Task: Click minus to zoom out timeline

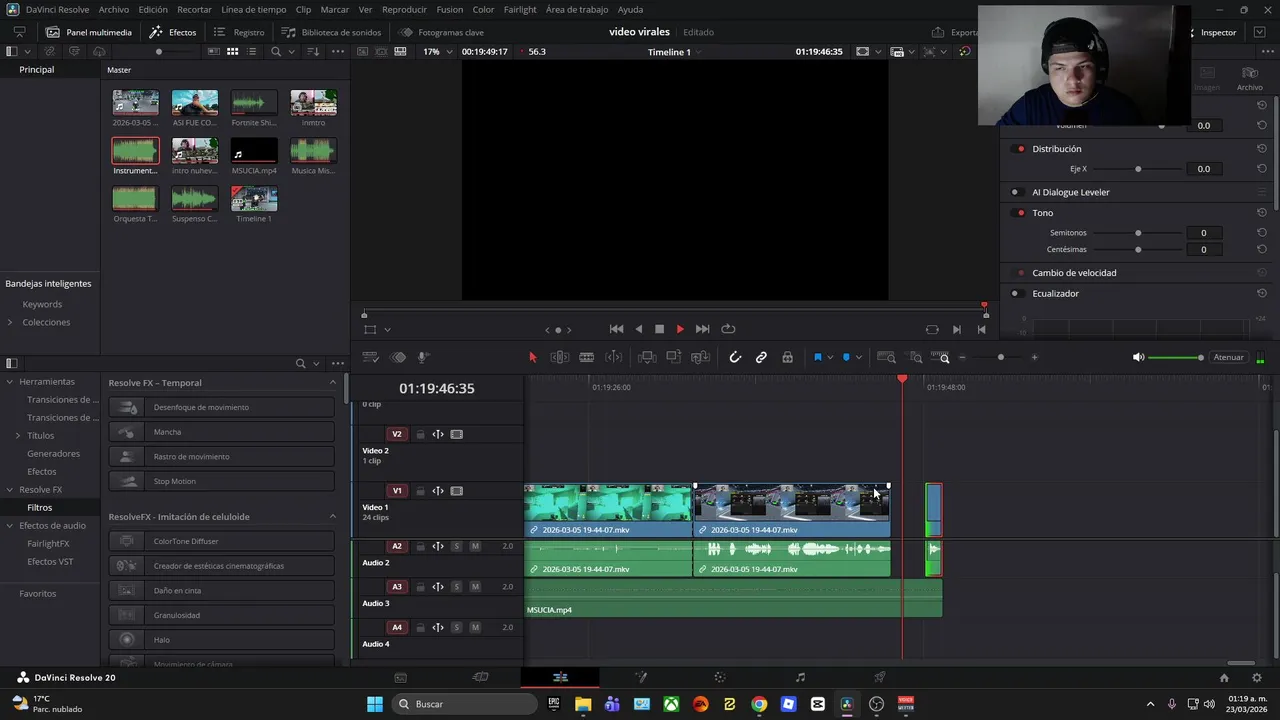Action: point(962,357)
